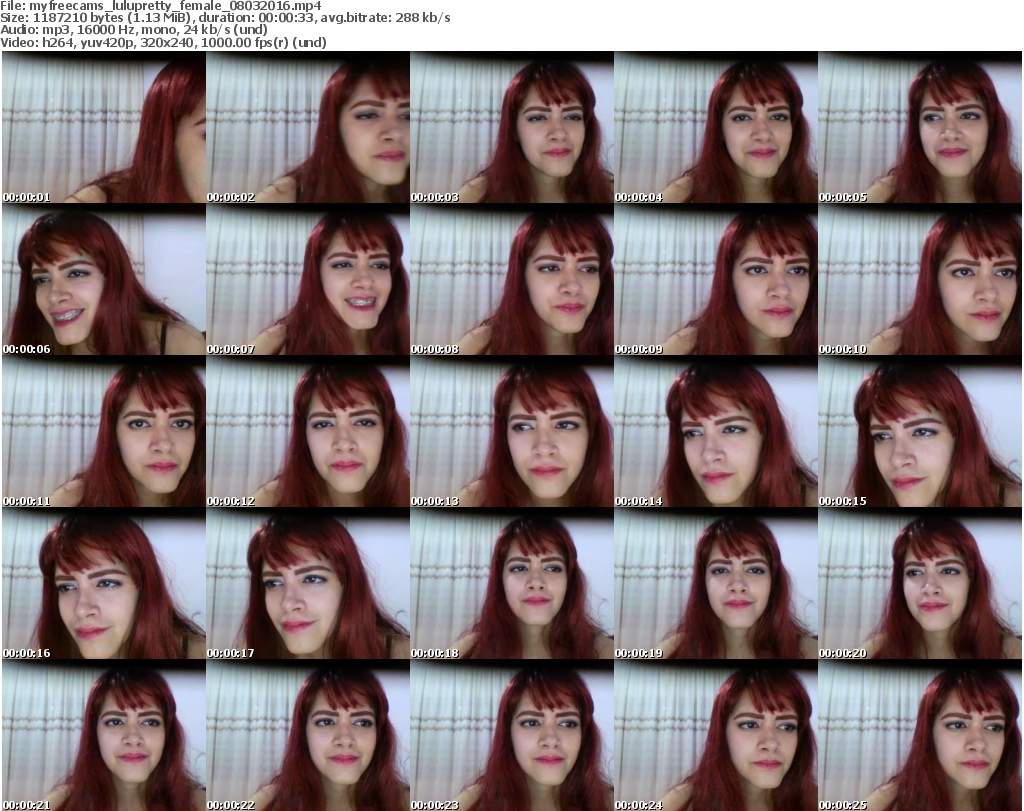1024x811 pixels.
Task: Choose the frame at 00:00:10
Action: [919, 280]
